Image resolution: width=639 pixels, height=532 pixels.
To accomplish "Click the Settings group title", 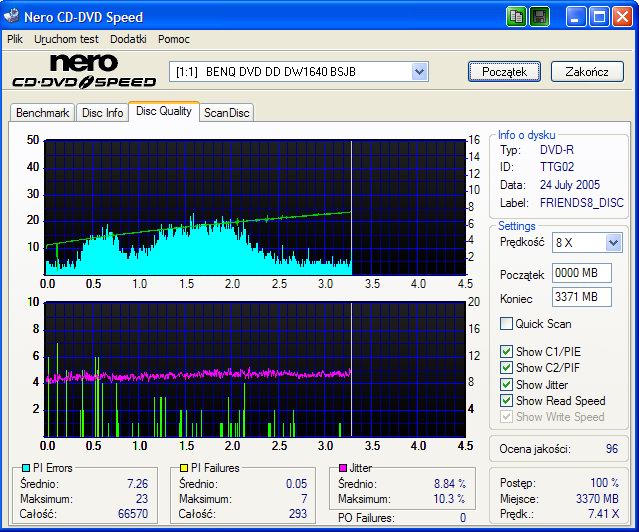I will click(517, 226).
